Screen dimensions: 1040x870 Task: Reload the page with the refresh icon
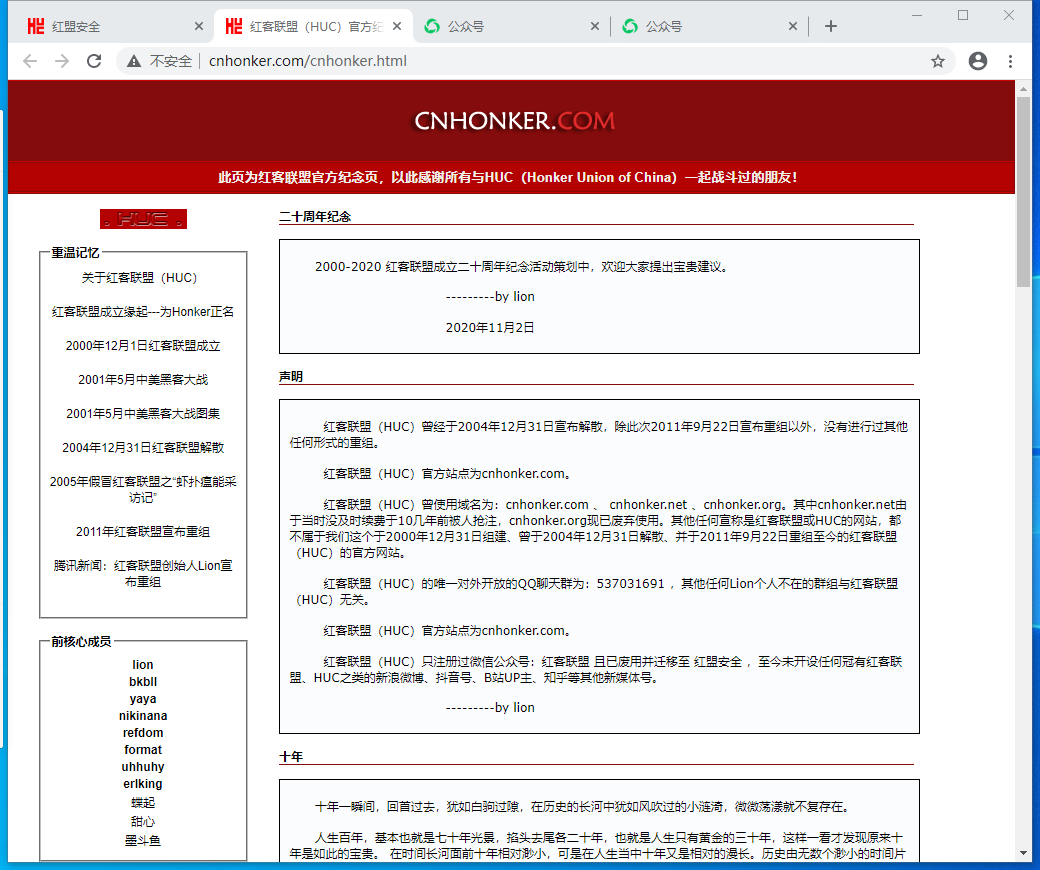click(x=94, y=61)
